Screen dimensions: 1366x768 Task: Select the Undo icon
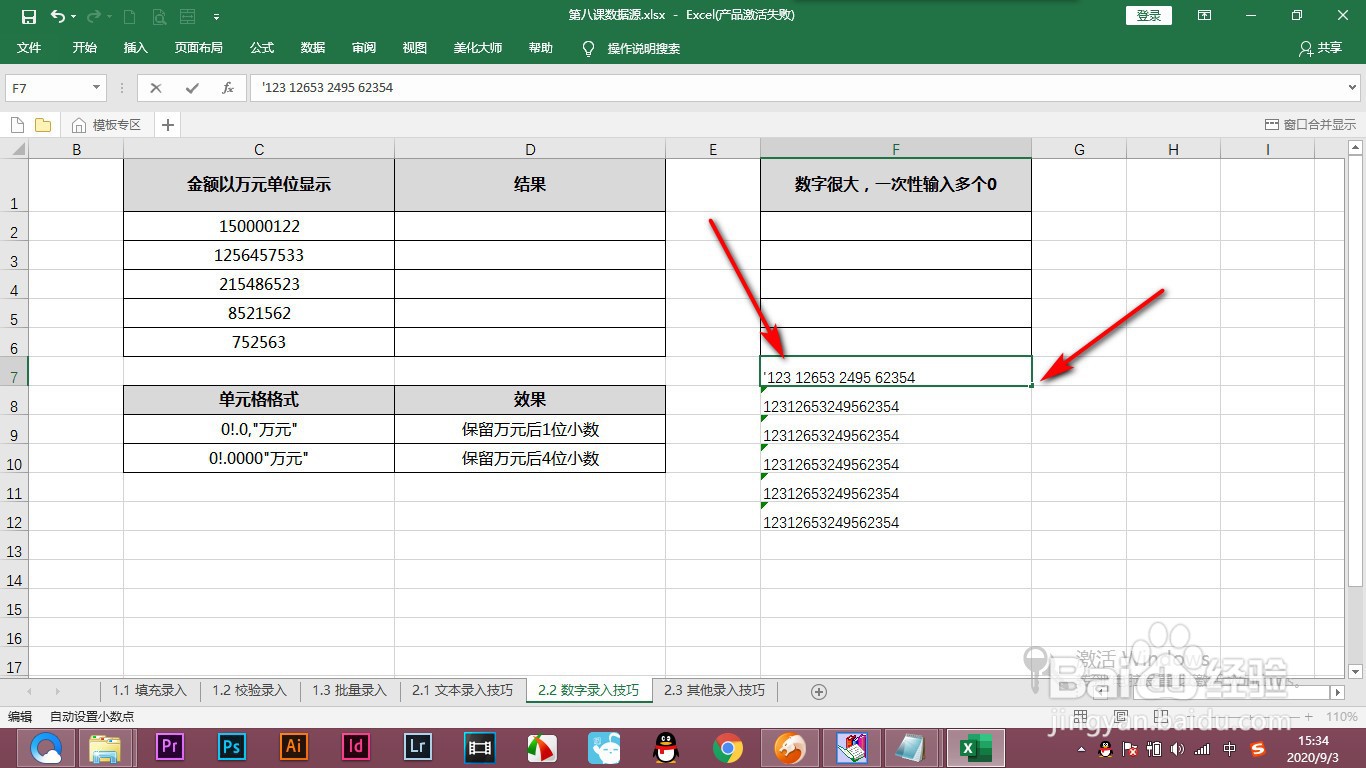[x=57, y=15]
